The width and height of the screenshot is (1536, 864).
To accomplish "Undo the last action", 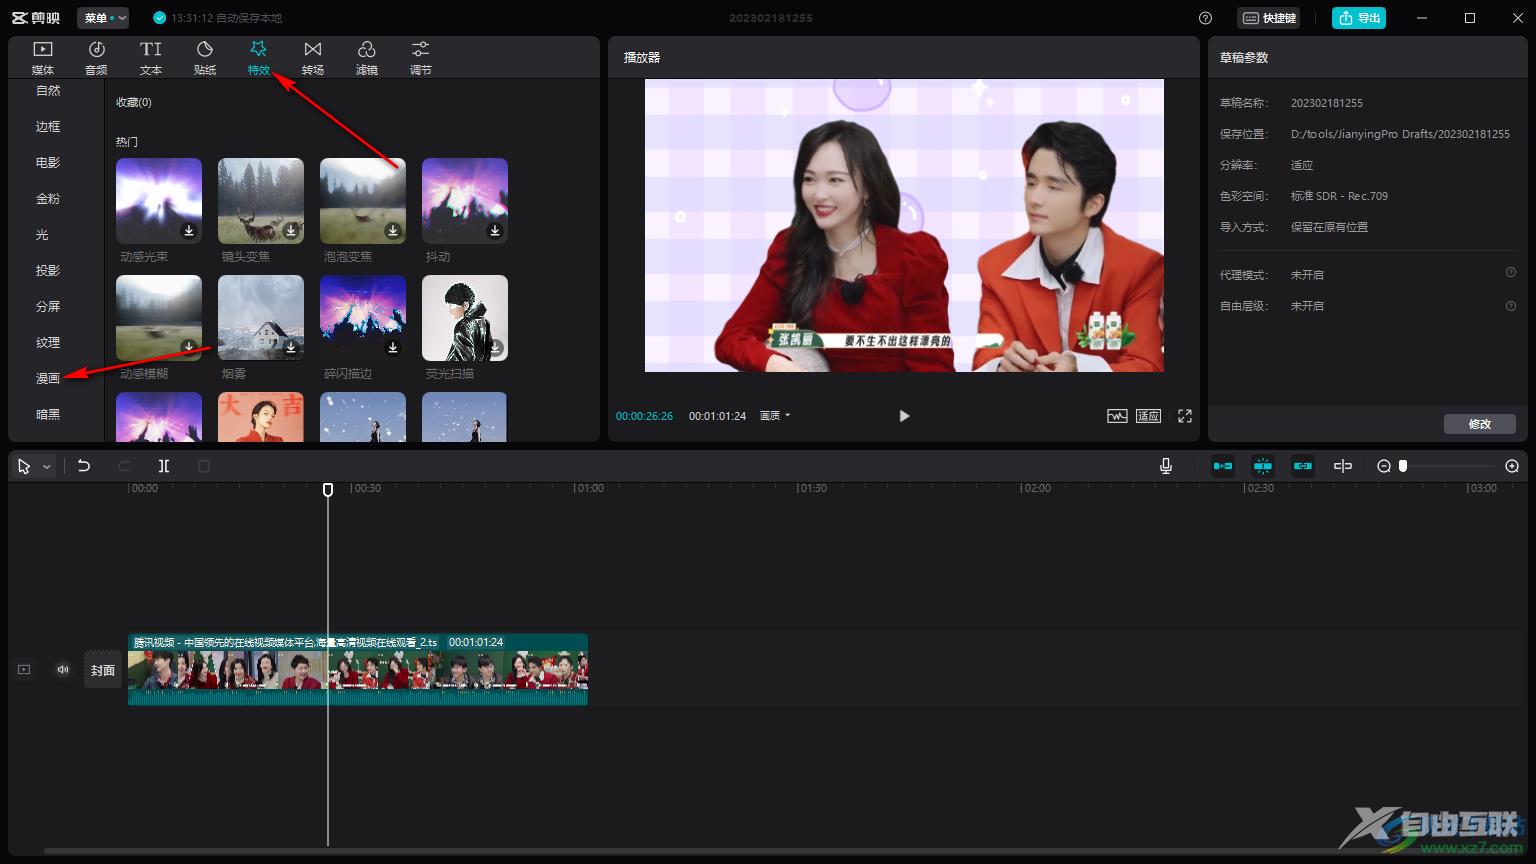I will tap(84, 466).
